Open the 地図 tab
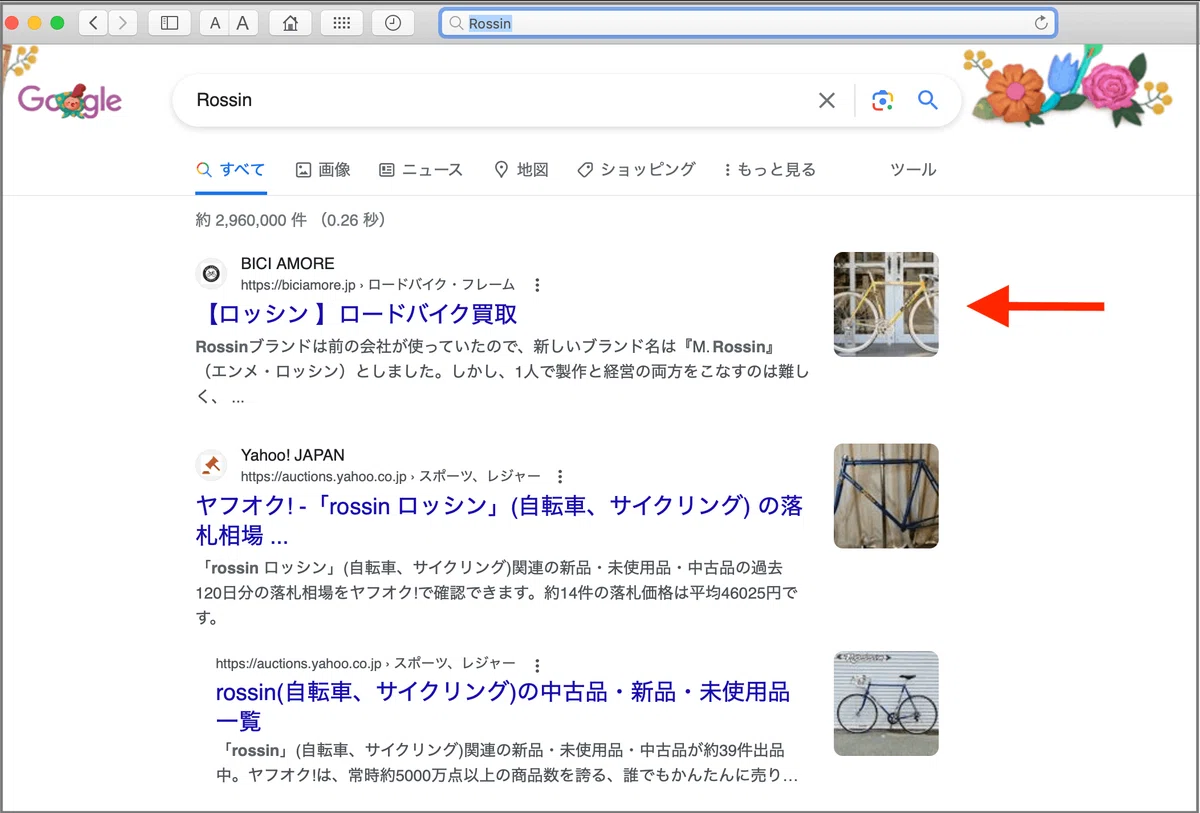Screen dimensions: 1200x813 coord(521,170)
